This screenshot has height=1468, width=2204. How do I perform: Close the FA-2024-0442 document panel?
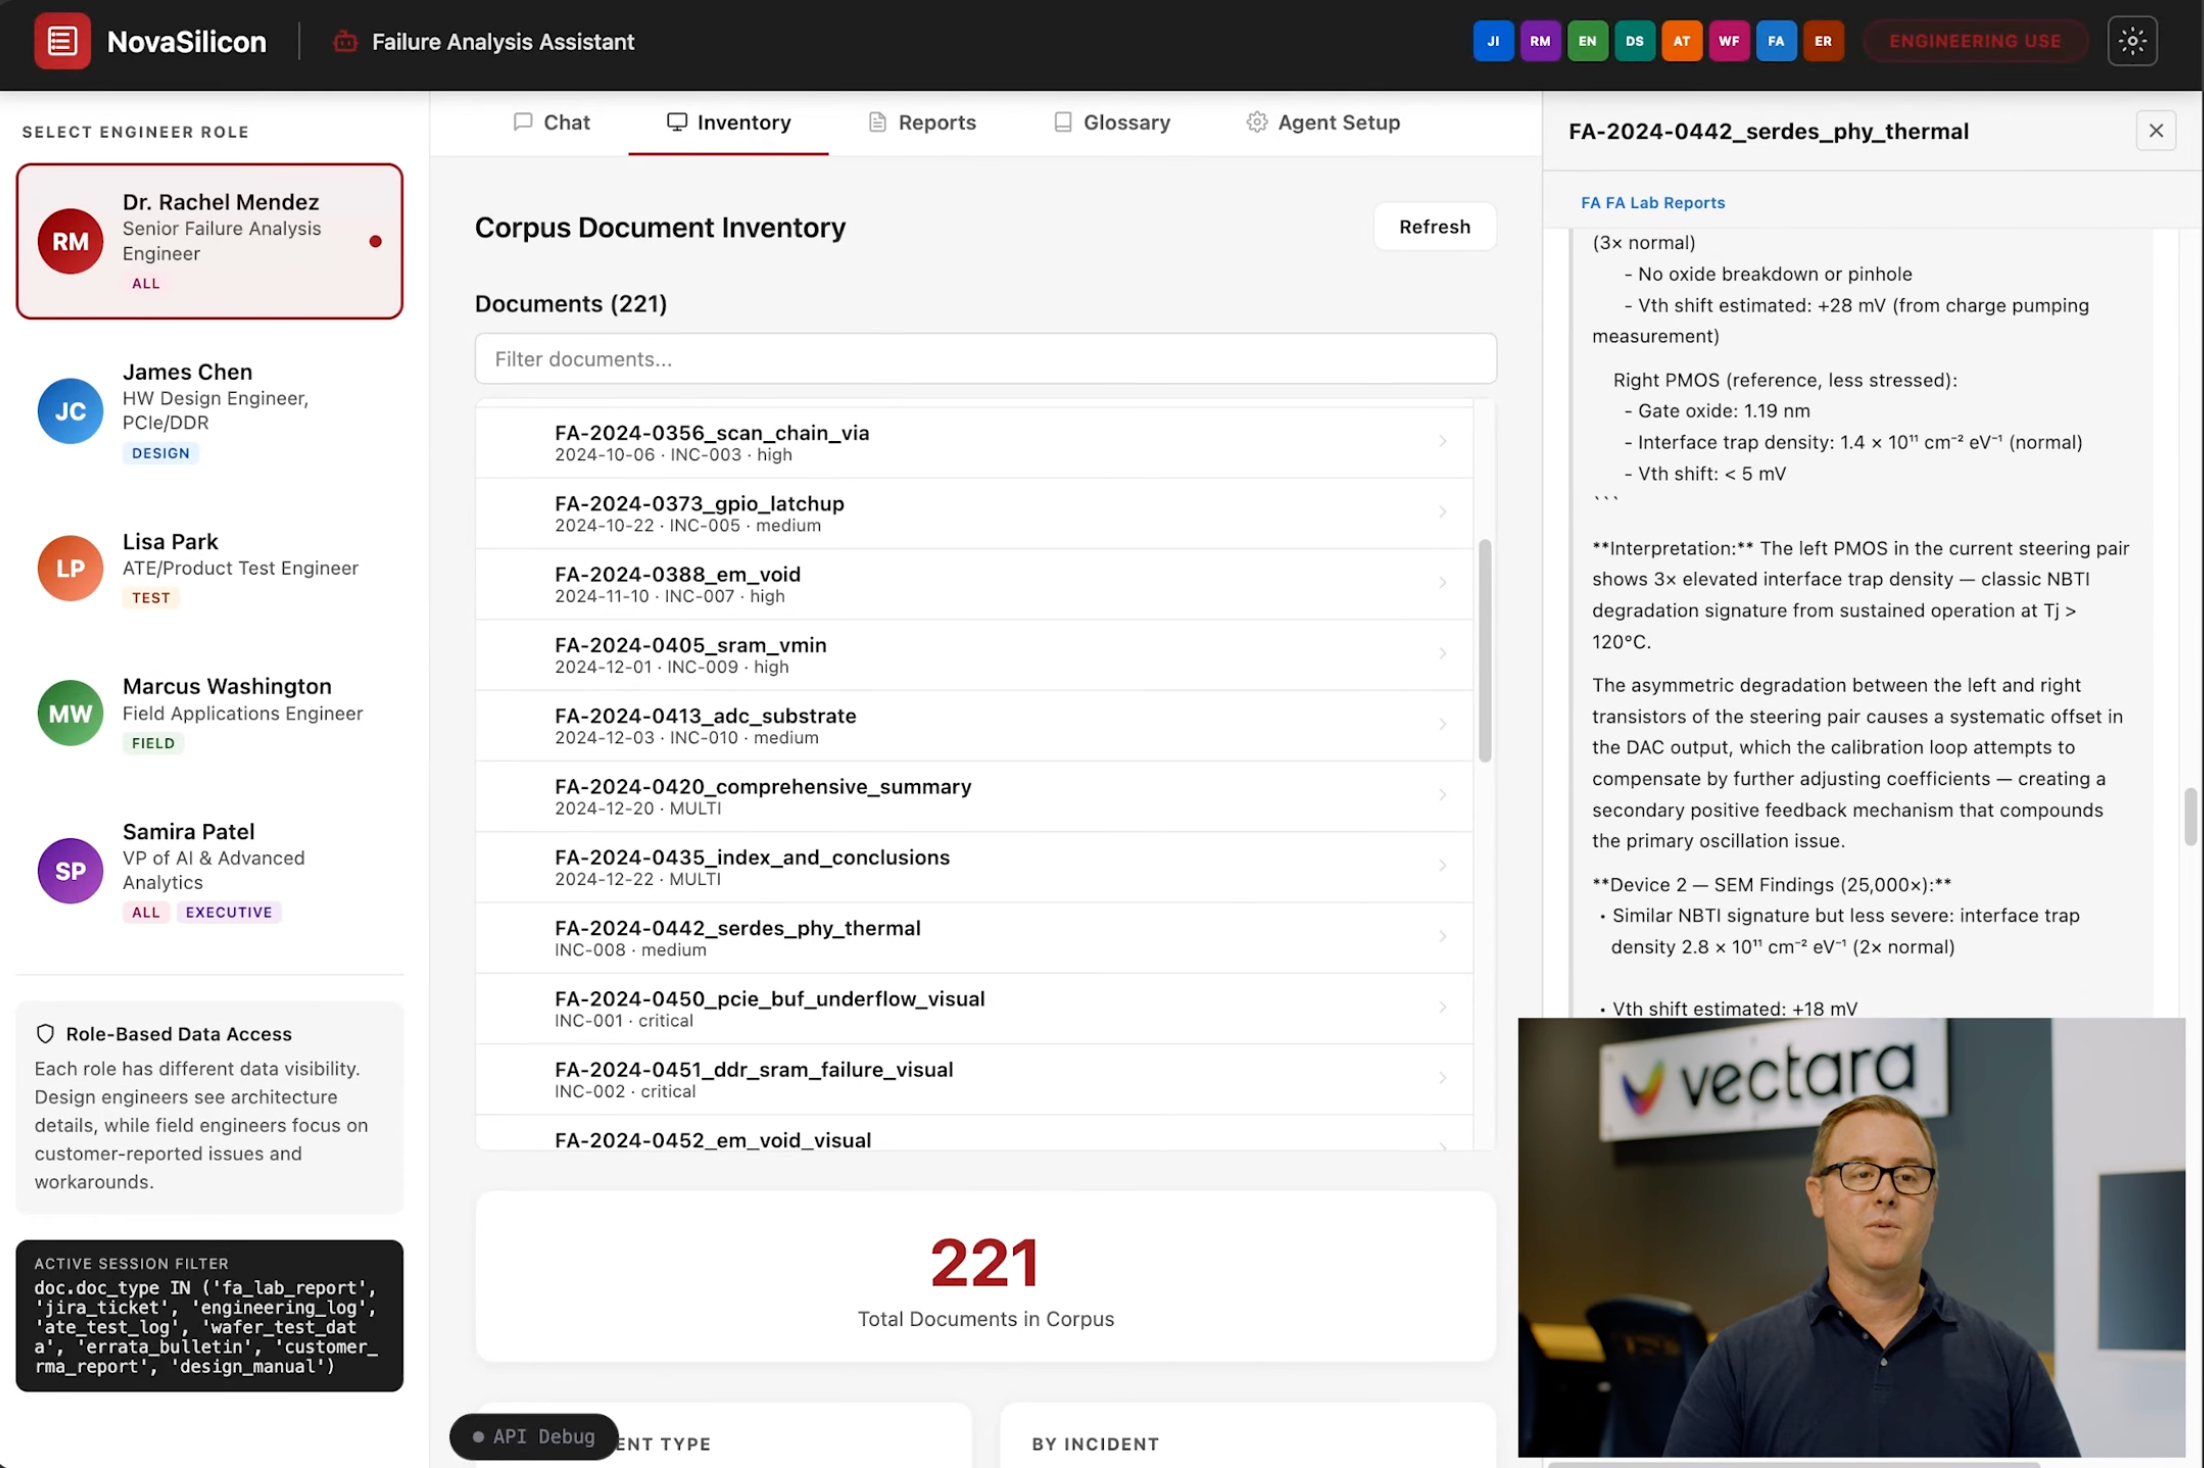point(2155,131)
